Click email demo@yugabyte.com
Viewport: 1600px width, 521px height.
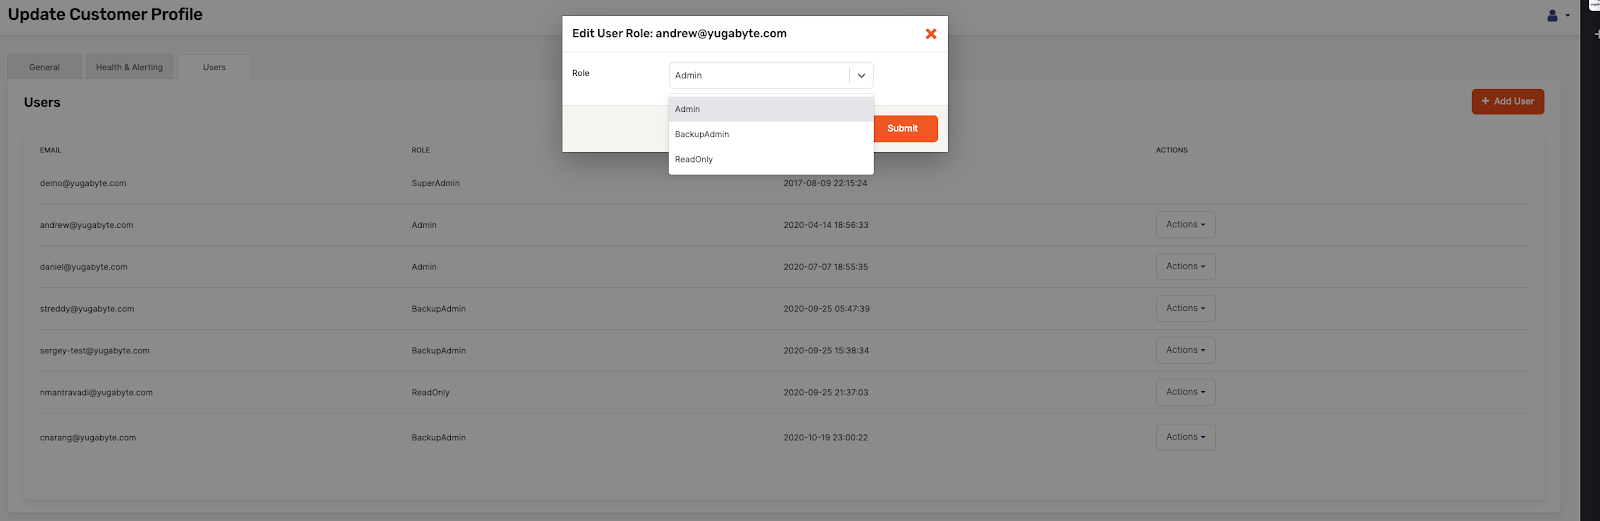coord(83,183)
